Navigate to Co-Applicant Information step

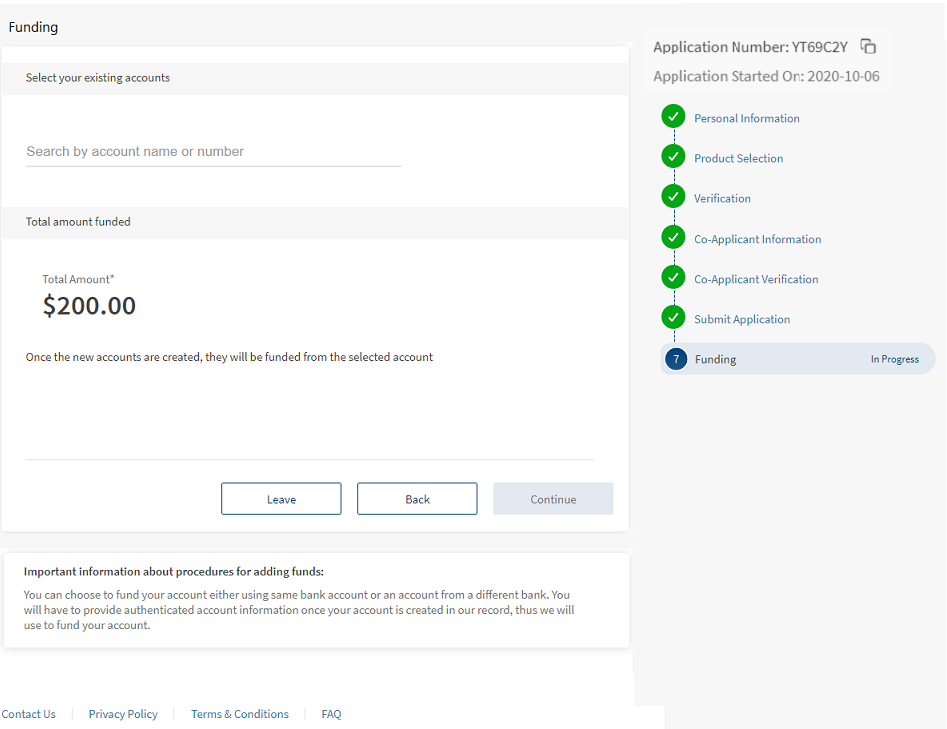tap(757, 239)
